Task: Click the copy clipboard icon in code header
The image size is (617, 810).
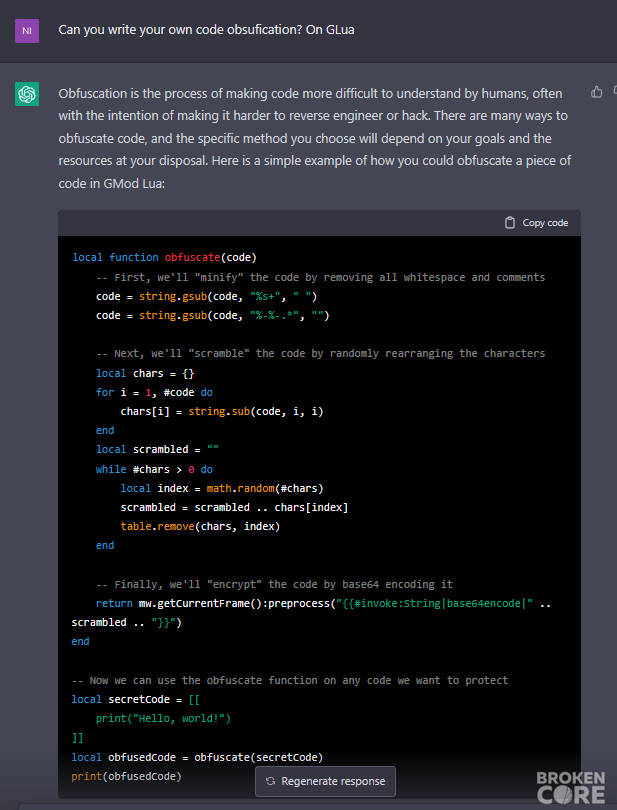Action: 510,223
